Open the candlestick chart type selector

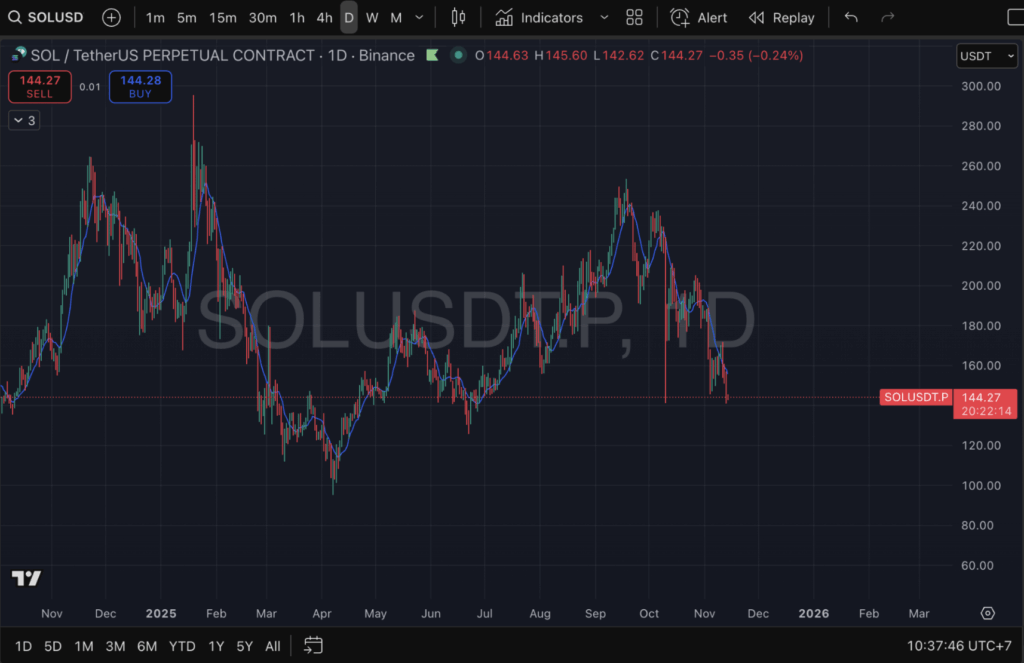459,18
